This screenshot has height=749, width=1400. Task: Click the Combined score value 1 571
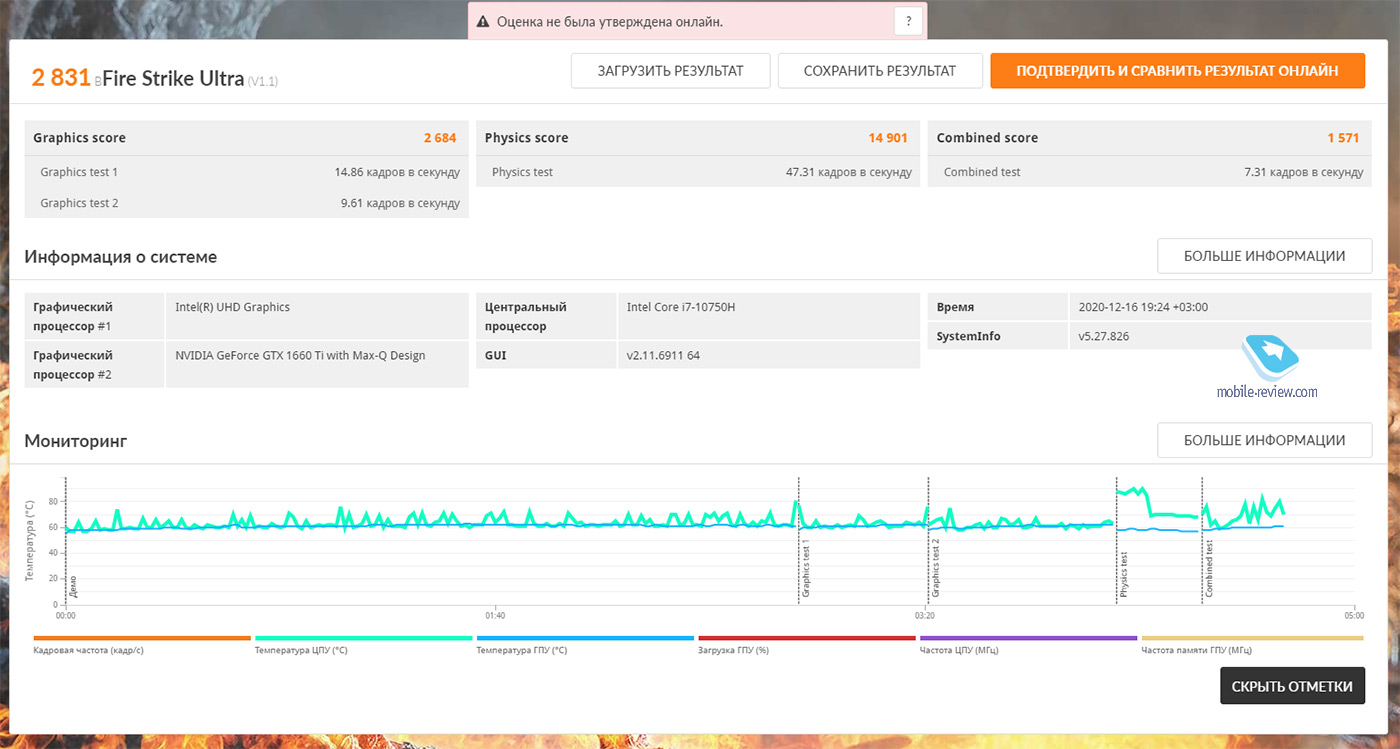pos(1342,138)
